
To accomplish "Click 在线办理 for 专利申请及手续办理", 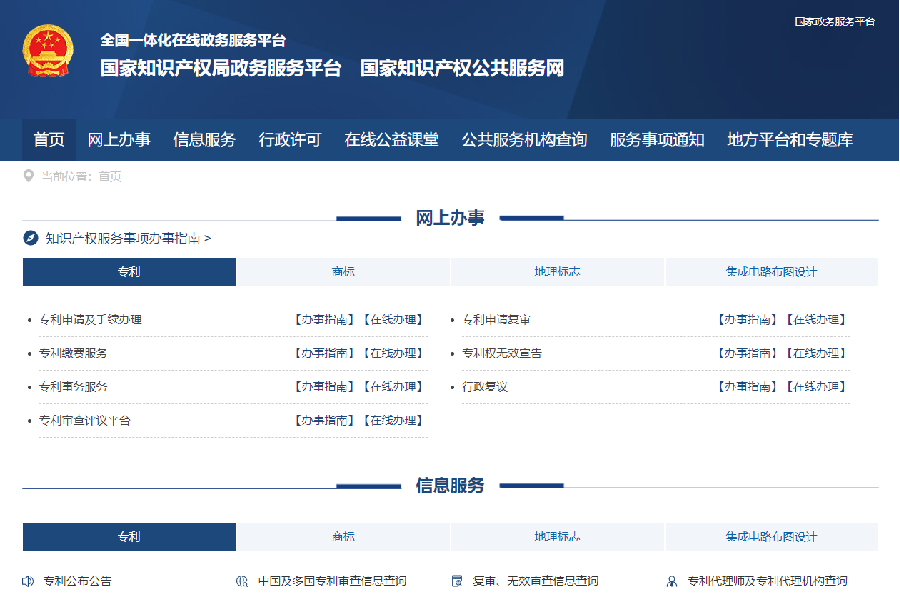I will coord(393,320).
